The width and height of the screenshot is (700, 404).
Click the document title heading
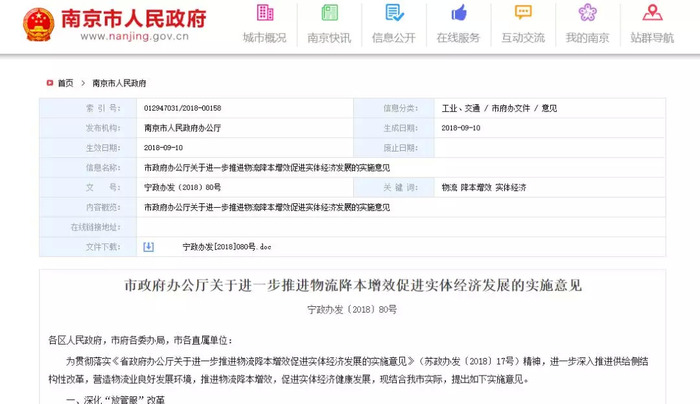point(353,285)
